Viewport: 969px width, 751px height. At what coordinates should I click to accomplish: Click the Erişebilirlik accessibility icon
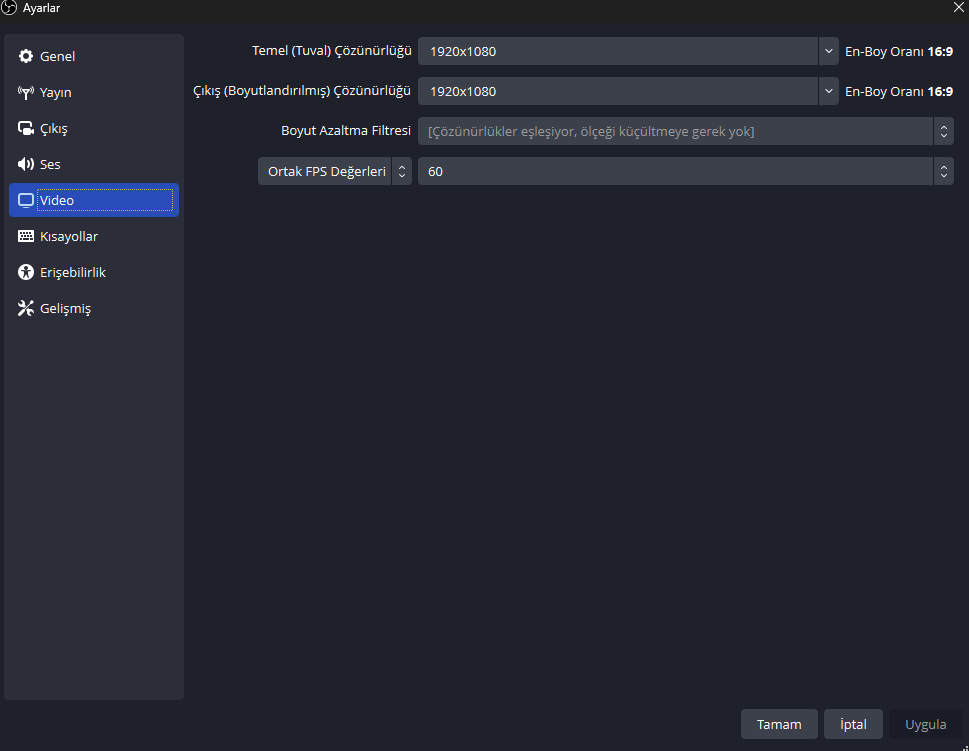26,272
